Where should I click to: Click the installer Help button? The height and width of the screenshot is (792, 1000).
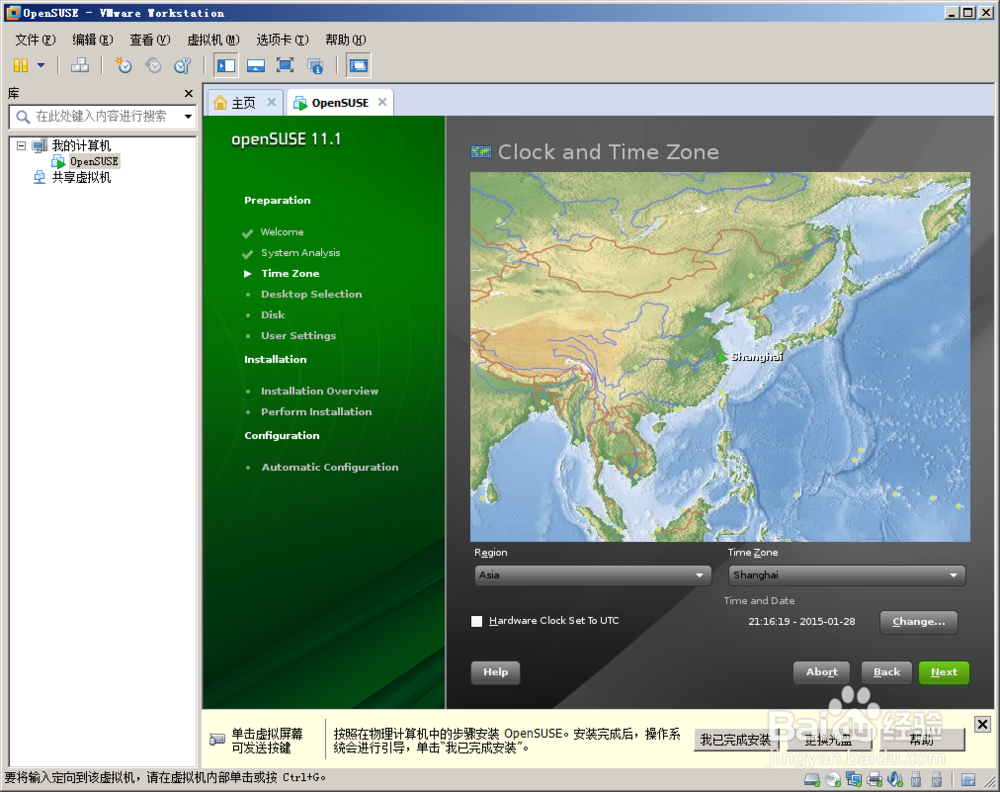pyautogui.click(x=496, y=672)
